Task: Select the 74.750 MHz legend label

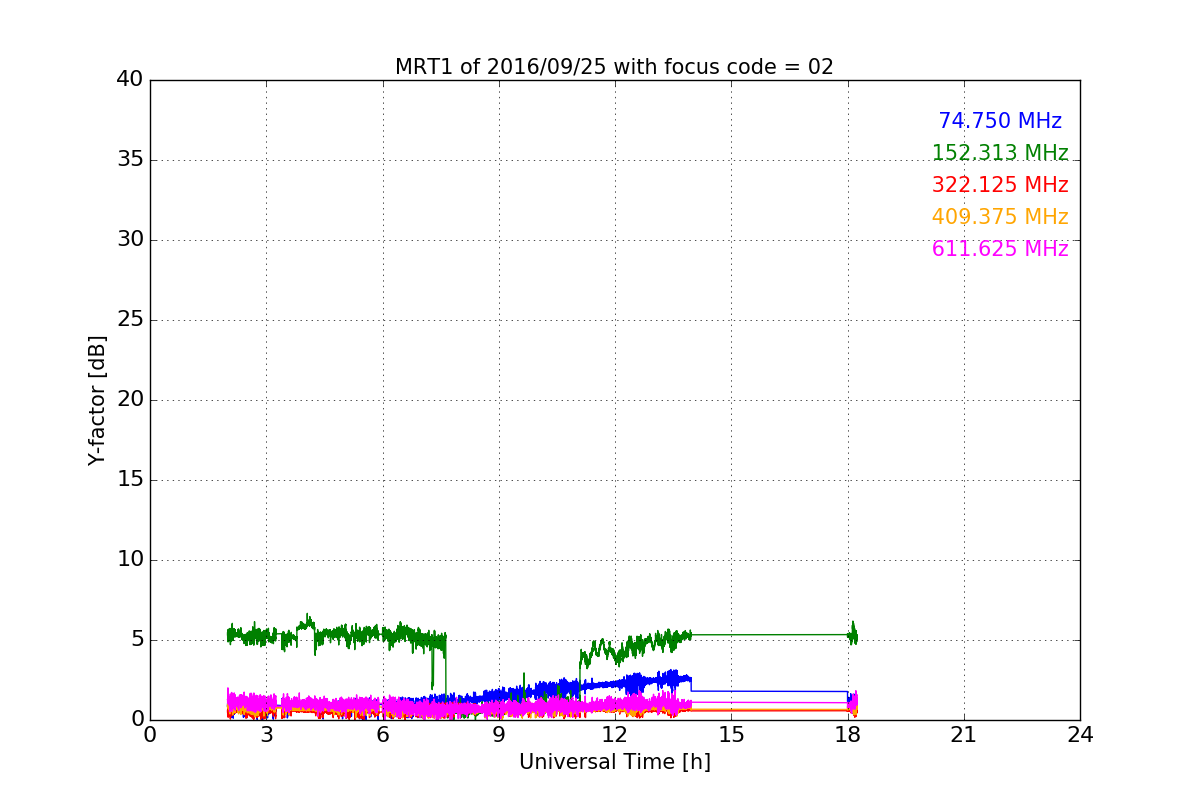Action: pos(1000,121)
